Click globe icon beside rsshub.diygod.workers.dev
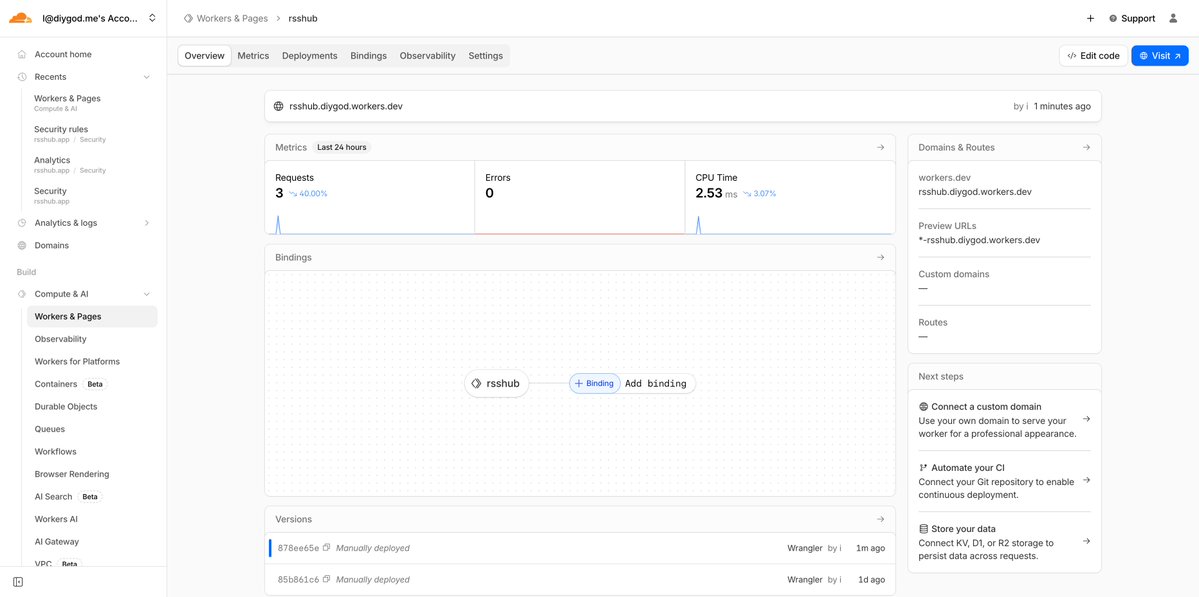 pyautogui.click(x=278, y=106)
